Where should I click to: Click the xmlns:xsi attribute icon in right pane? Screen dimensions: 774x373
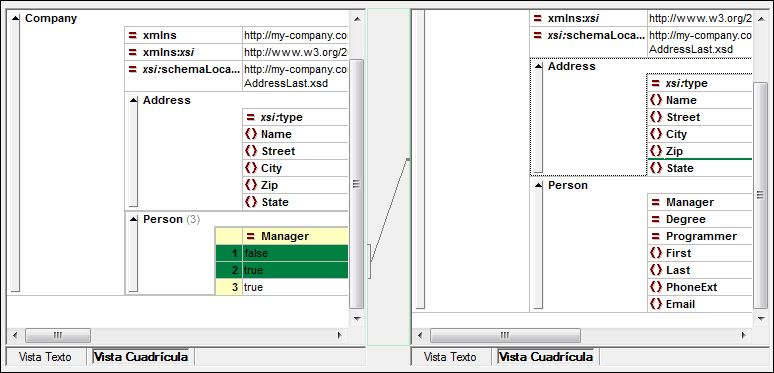pos(538,18)
